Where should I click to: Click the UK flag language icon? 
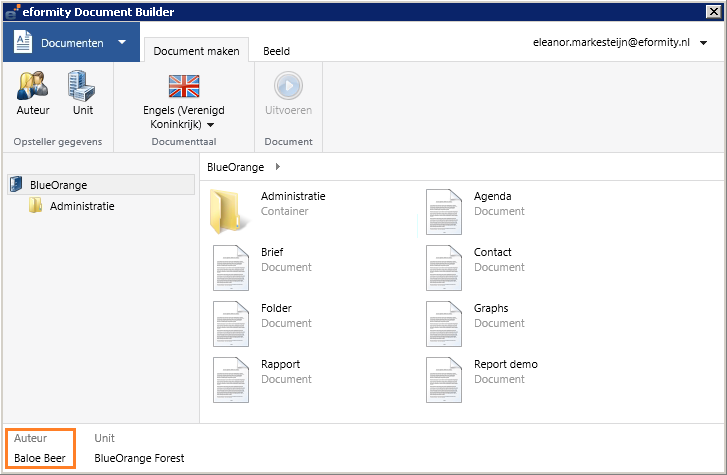(x=184, y=86)
